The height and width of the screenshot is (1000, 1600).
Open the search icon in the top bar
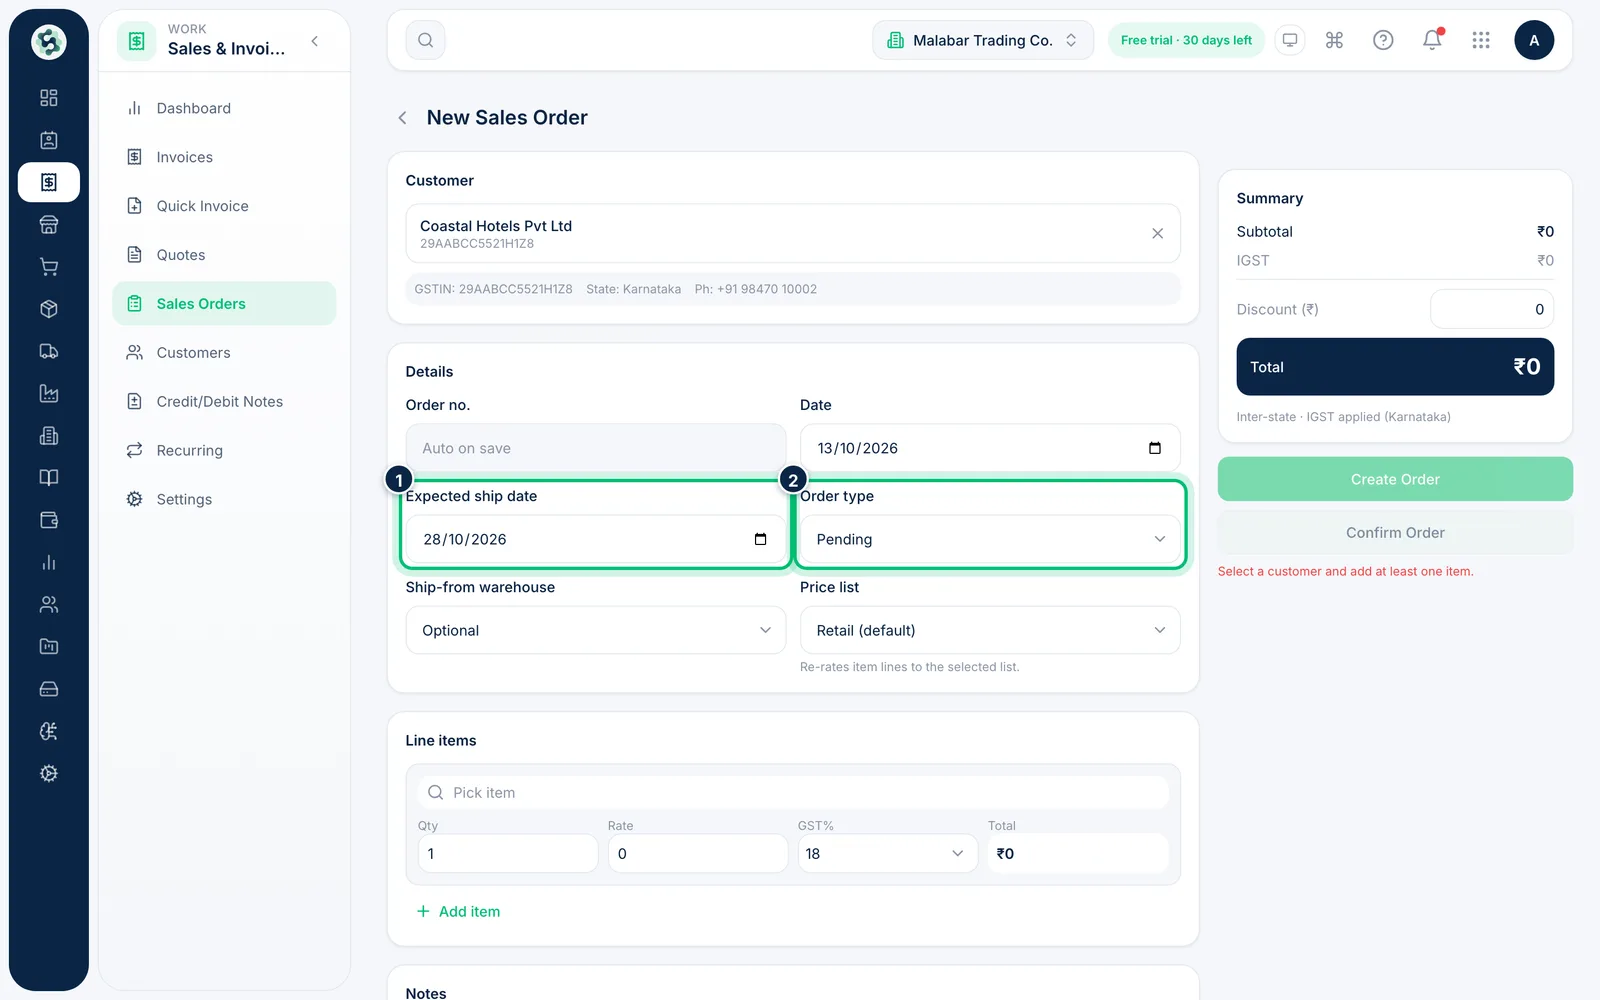click(x=425, y=40)
